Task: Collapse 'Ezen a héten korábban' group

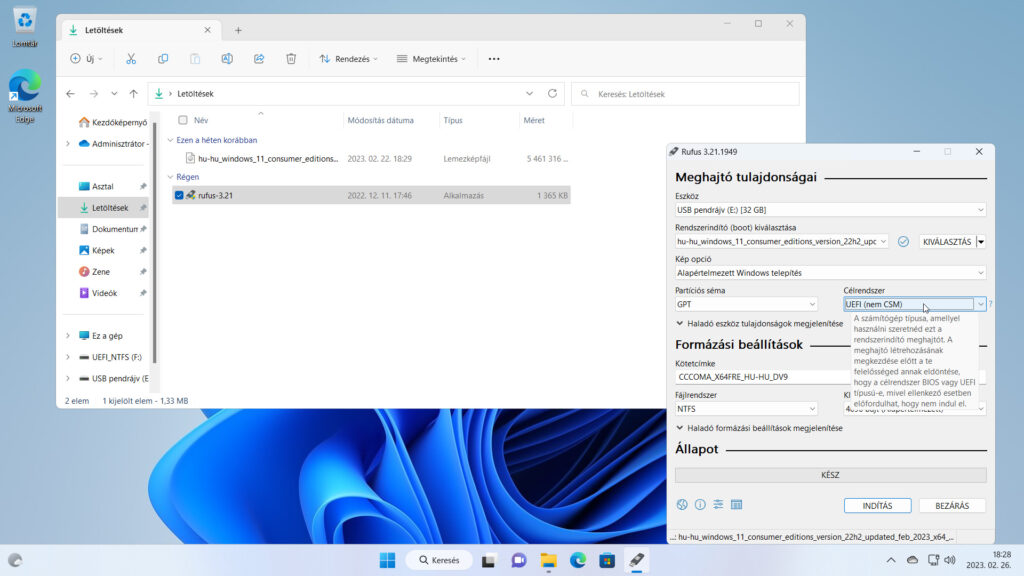Action: (170, 140)
